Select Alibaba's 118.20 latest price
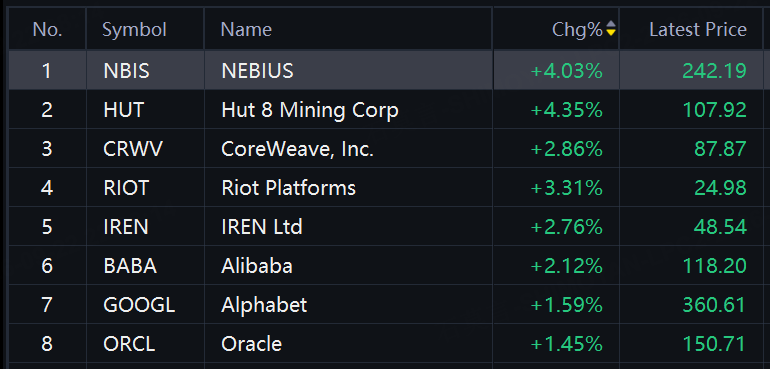The width and height of the screenshot is (770, 369). click(715, 266)
